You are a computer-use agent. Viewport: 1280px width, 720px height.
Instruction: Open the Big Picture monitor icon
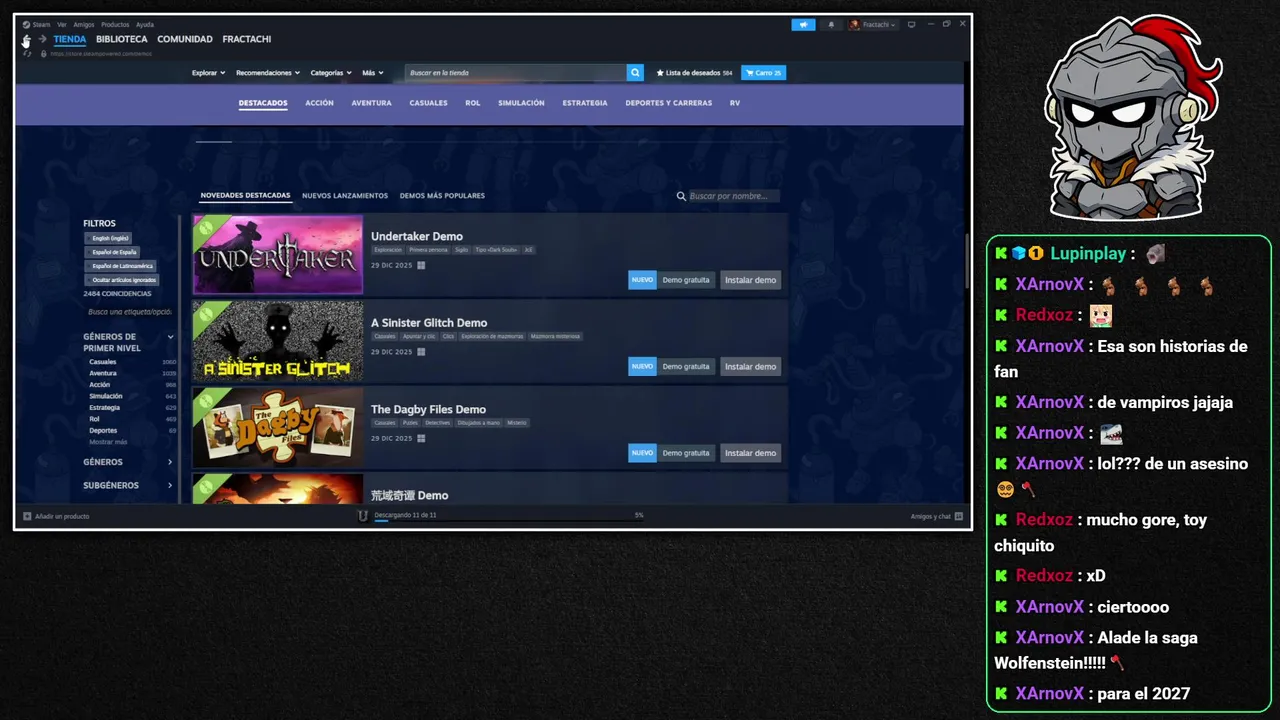[911, 24]
